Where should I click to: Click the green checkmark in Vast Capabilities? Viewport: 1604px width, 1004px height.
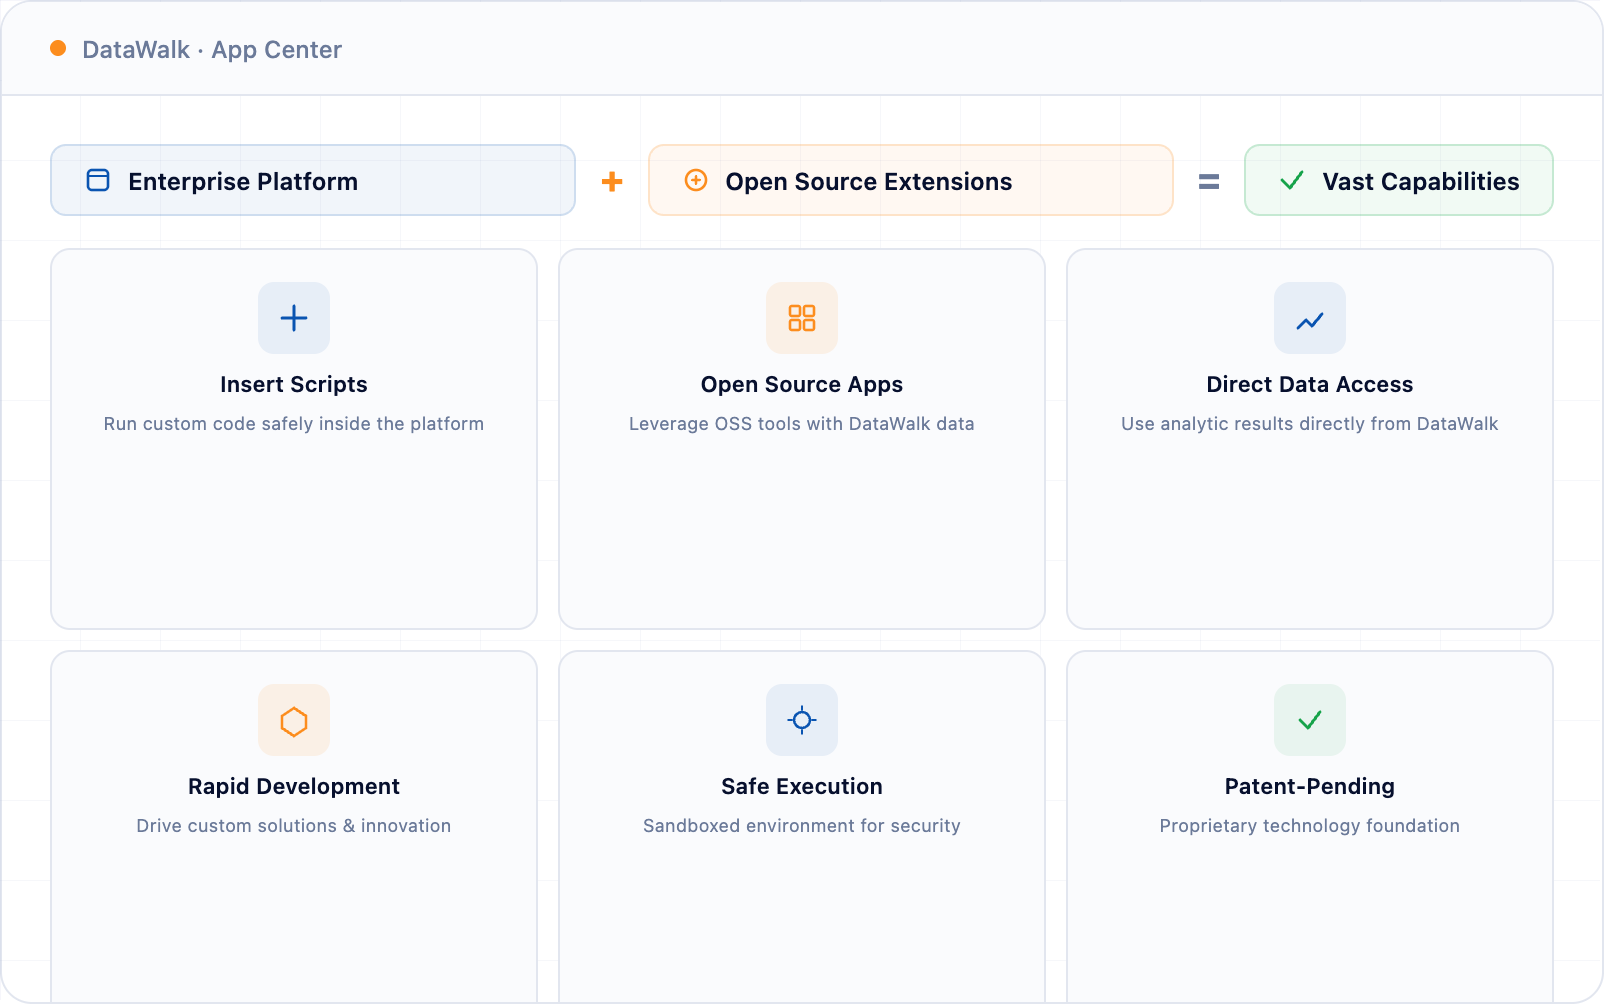coord(1292,180)
